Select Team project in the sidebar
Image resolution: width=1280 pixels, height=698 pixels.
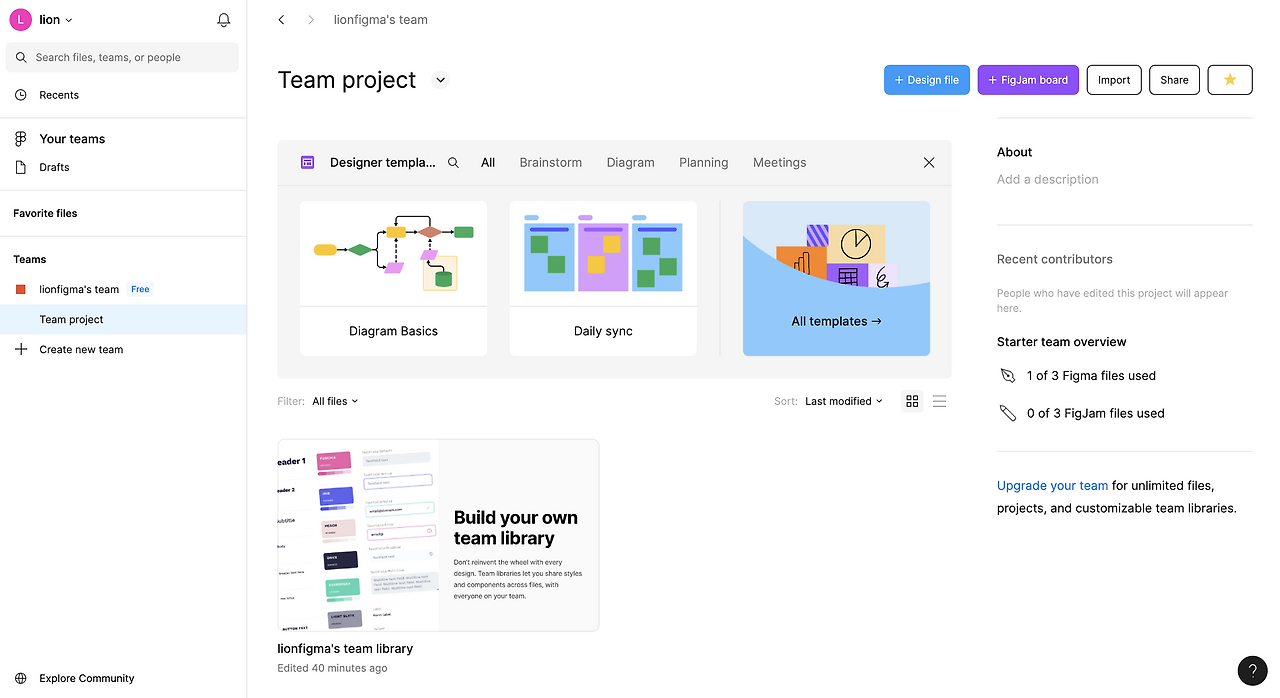(123, 319)
